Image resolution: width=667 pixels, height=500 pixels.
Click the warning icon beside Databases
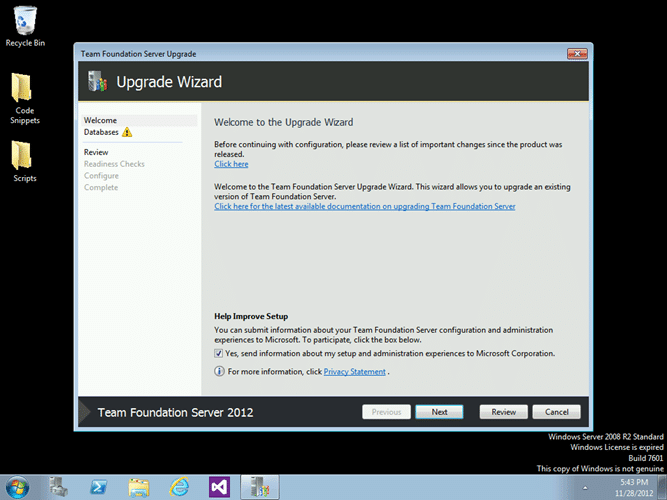tap(127, 132)
